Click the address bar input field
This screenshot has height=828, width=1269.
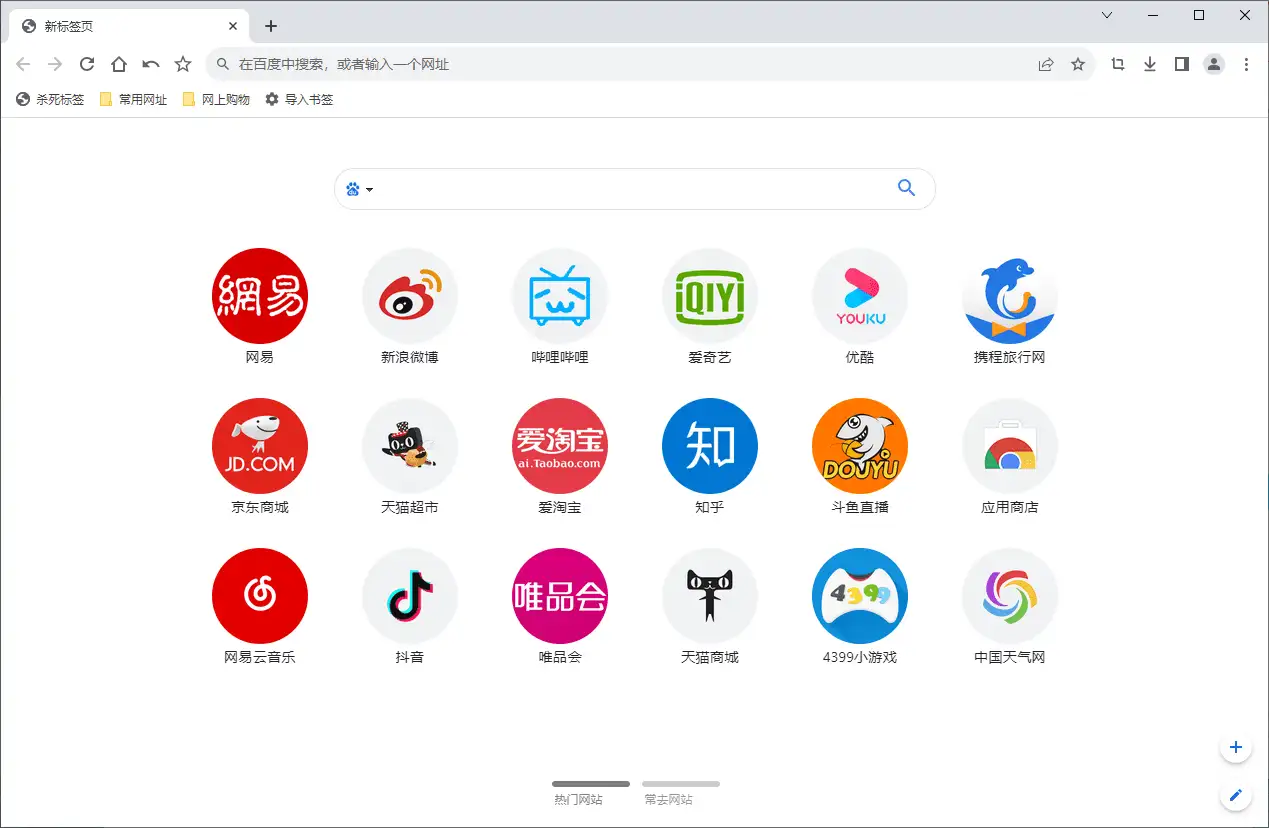[x=600, y=63]
